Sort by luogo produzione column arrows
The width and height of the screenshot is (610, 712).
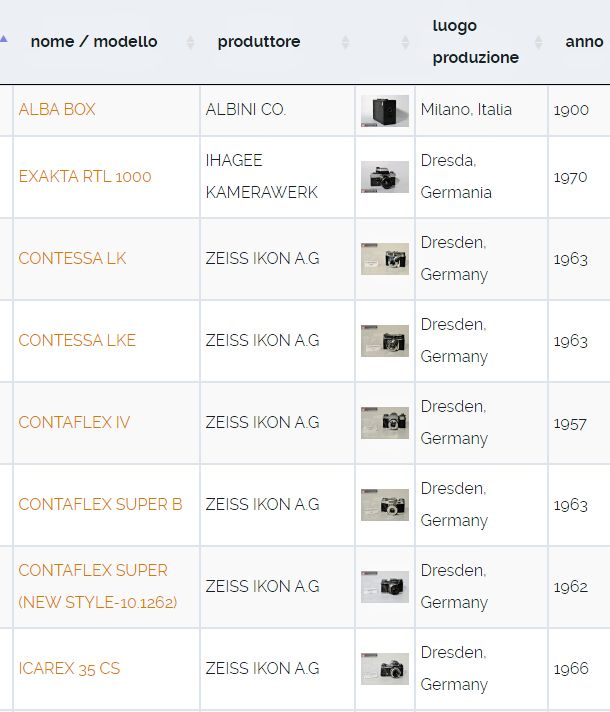539,42
